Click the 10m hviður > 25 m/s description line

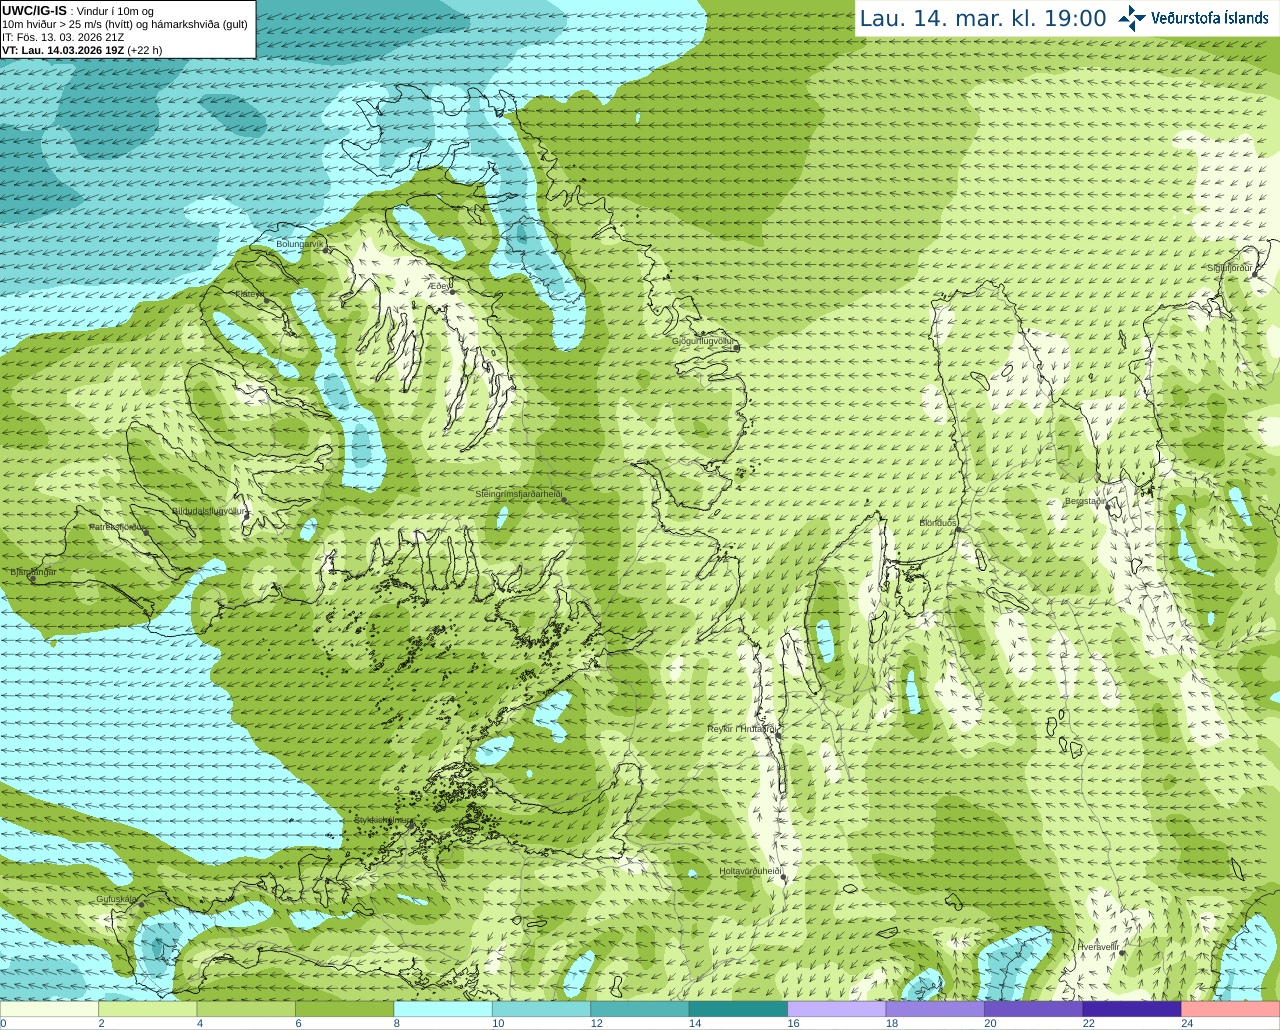(125, 24)
